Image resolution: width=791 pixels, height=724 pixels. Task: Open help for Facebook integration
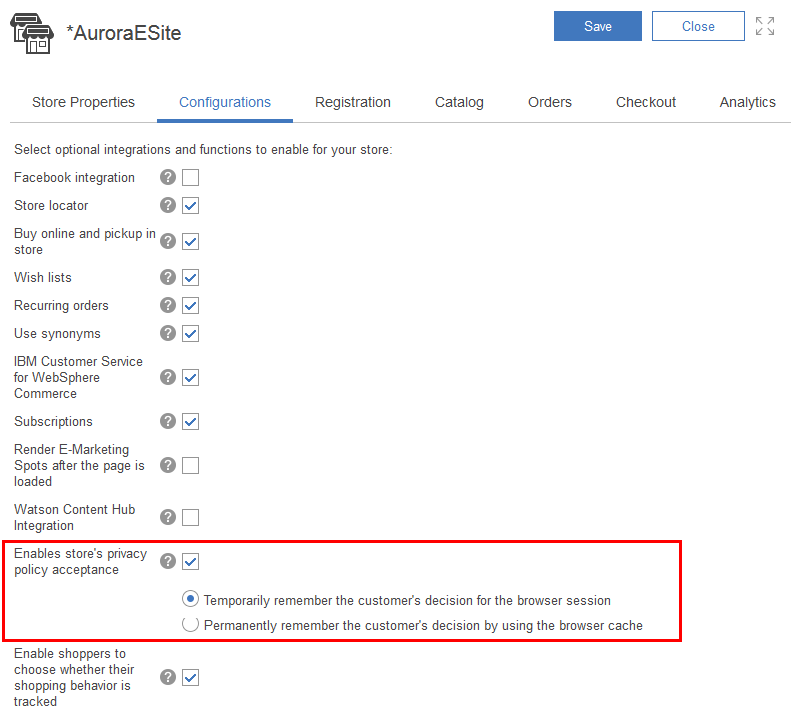coord(168,177)
